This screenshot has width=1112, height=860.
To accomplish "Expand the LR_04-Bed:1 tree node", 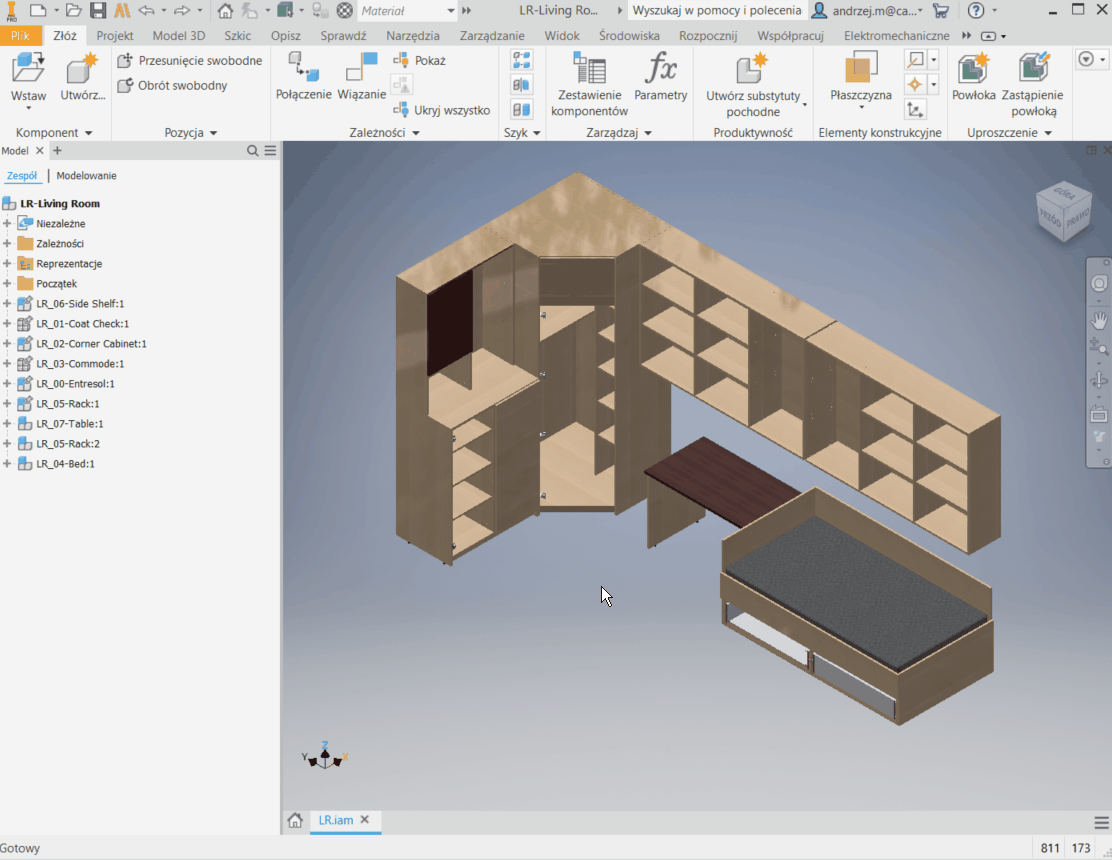I will click(x=7, y=464).
